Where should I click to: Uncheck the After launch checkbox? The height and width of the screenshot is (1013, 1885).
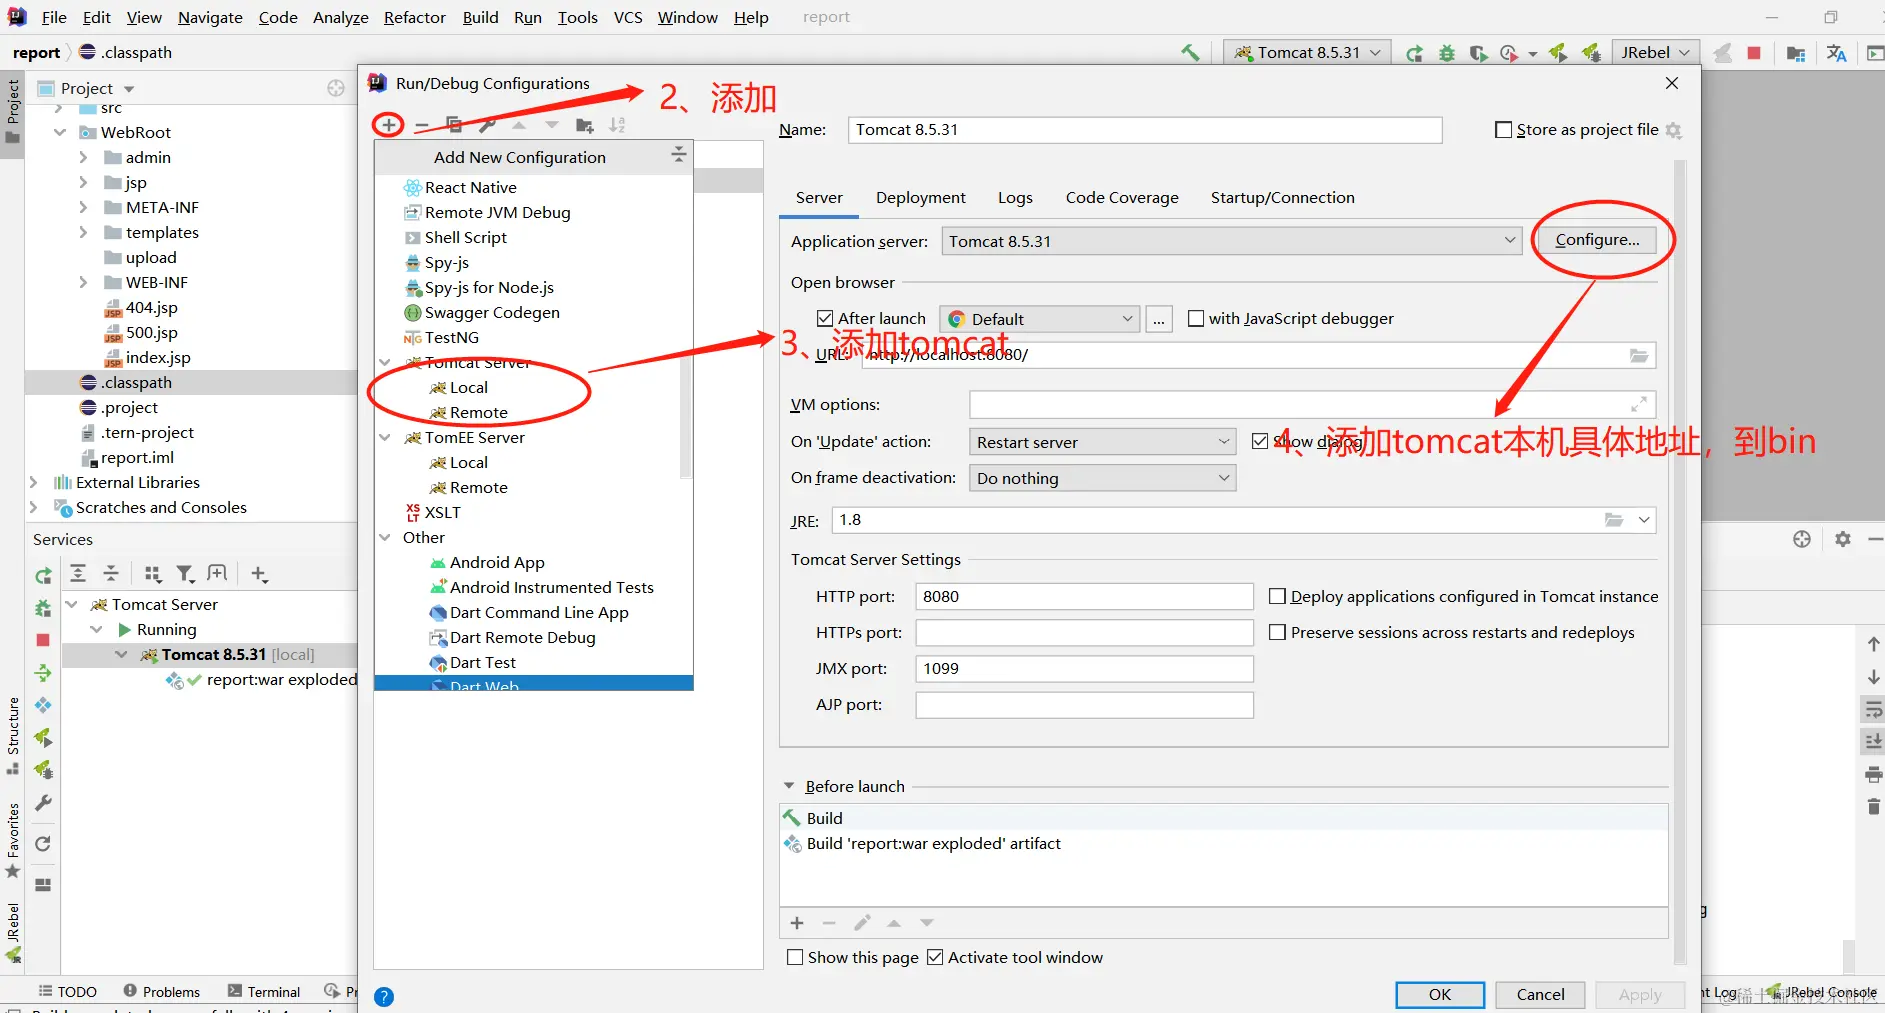pyautogui.click(x=825, y=318)
